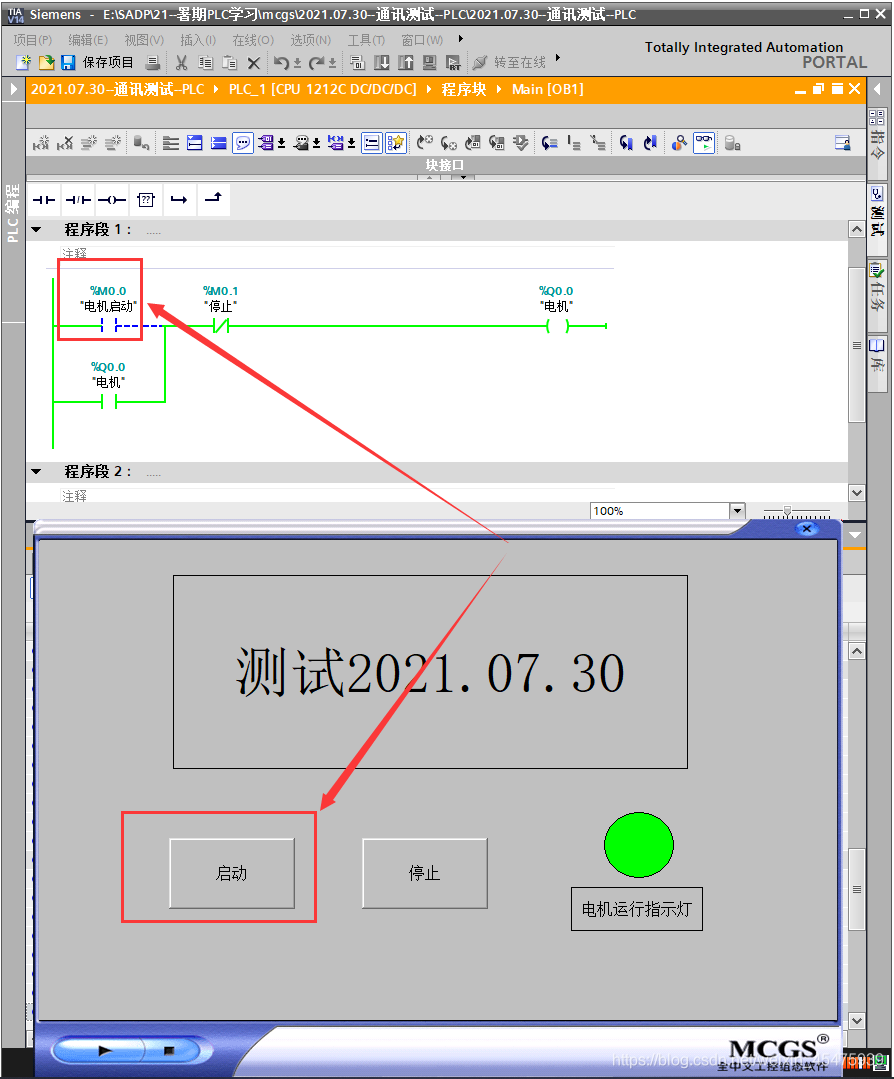Screen dimensions: 894x1079
Task: Click 电机运行指示灯 label box
Action: coord(637,909)
